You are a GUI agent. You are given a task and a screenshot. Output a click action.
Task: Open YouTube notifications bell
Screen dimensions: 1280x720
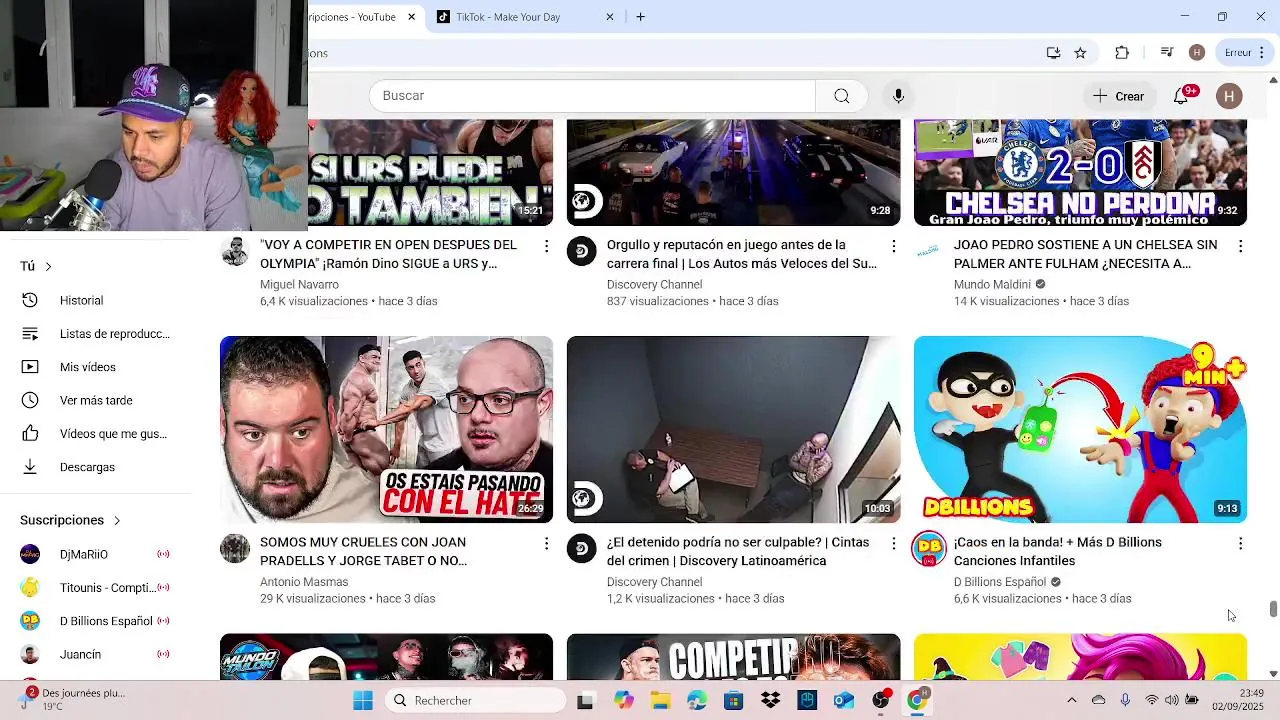click(x=1181, y=95)
